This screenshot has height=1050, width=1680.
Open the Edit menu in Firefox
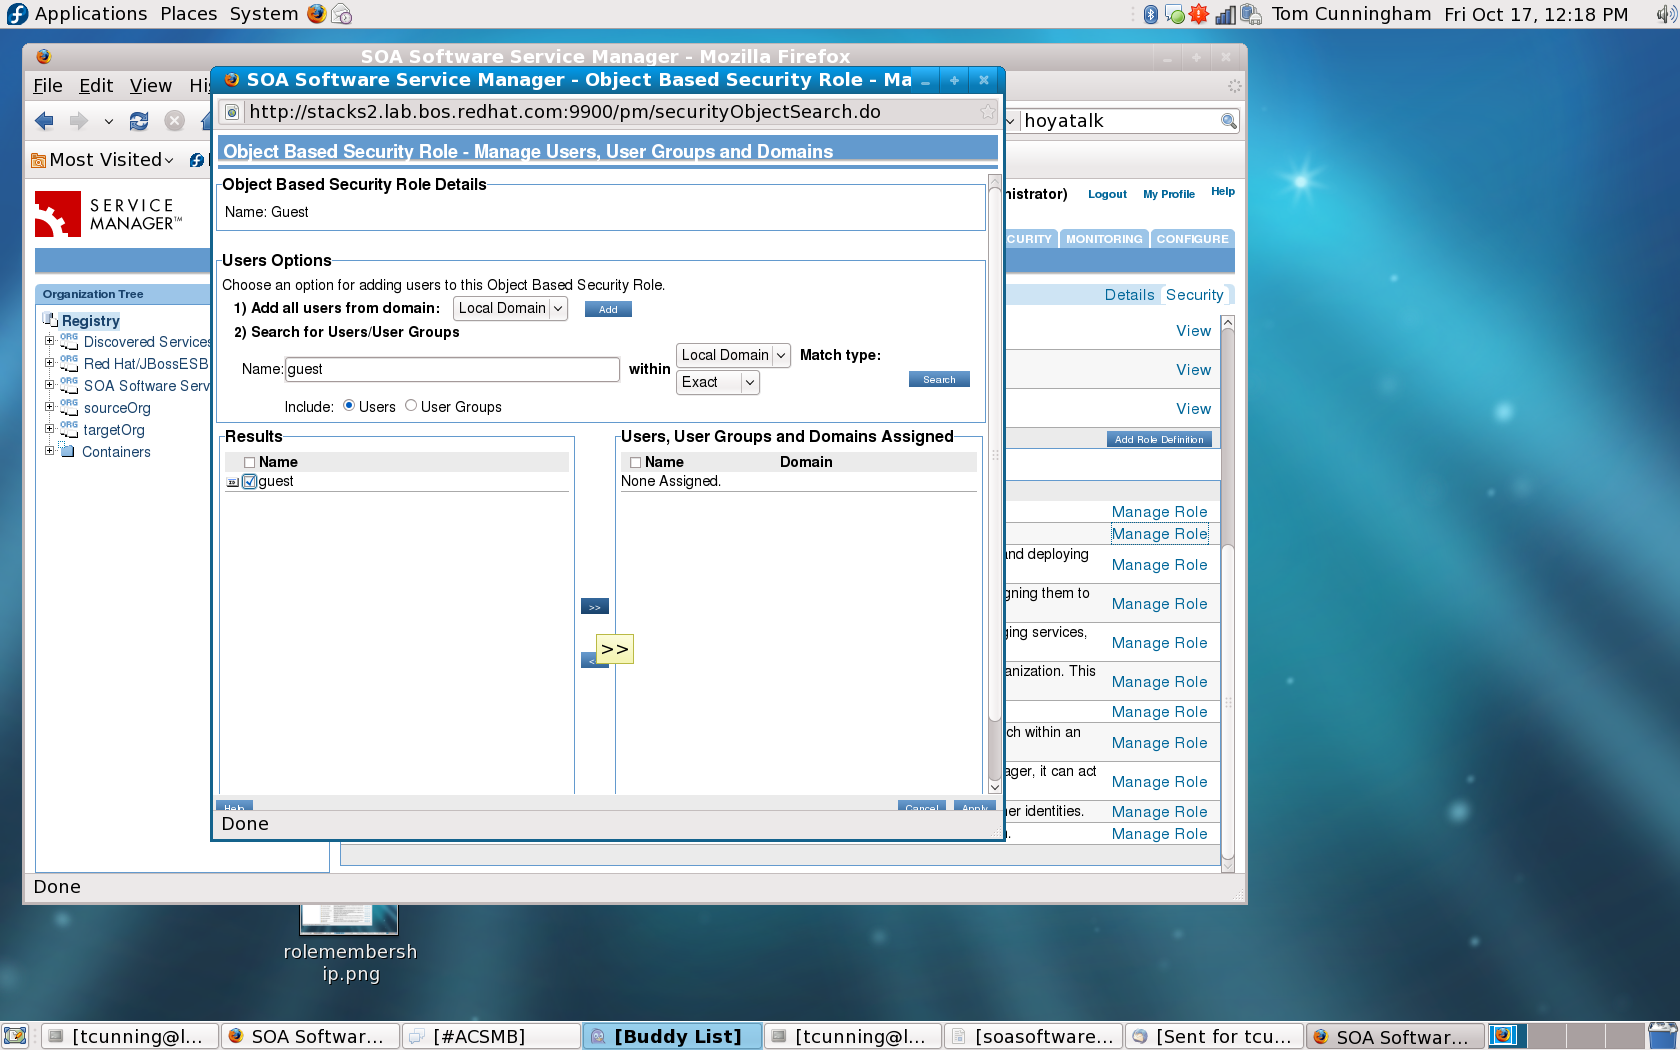pos(96,86)
